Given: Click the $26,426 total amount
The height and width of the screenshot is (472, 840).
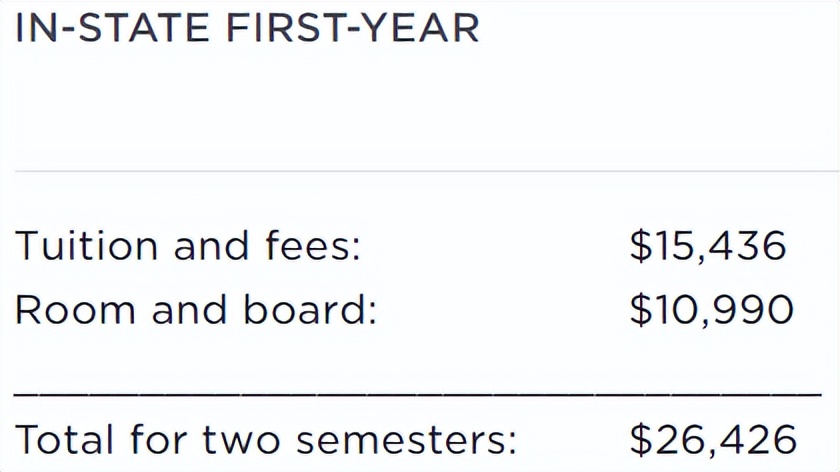Looking at the screenshot, I should tap(713, 440).
